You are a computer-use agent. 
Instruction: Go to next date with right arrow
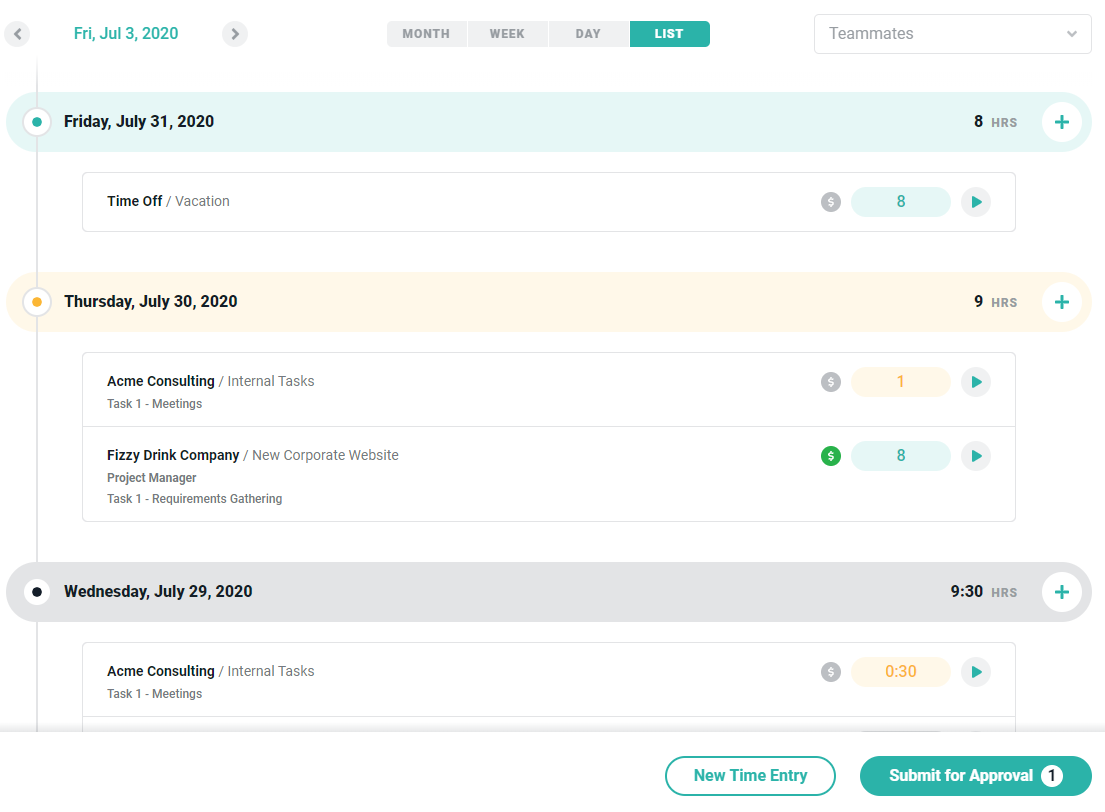235,34
